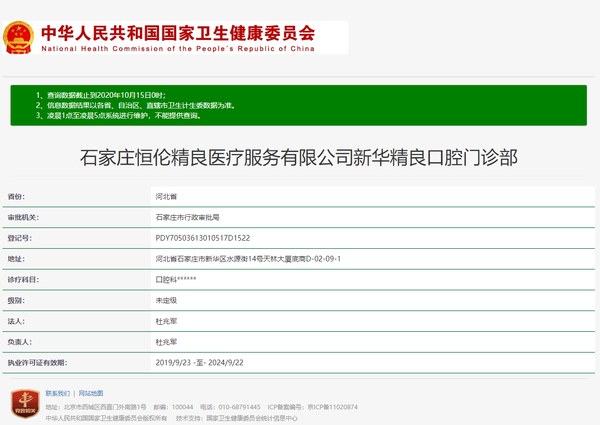
Task: Click the 诊疗科目 label
Action: pos(23,280)
